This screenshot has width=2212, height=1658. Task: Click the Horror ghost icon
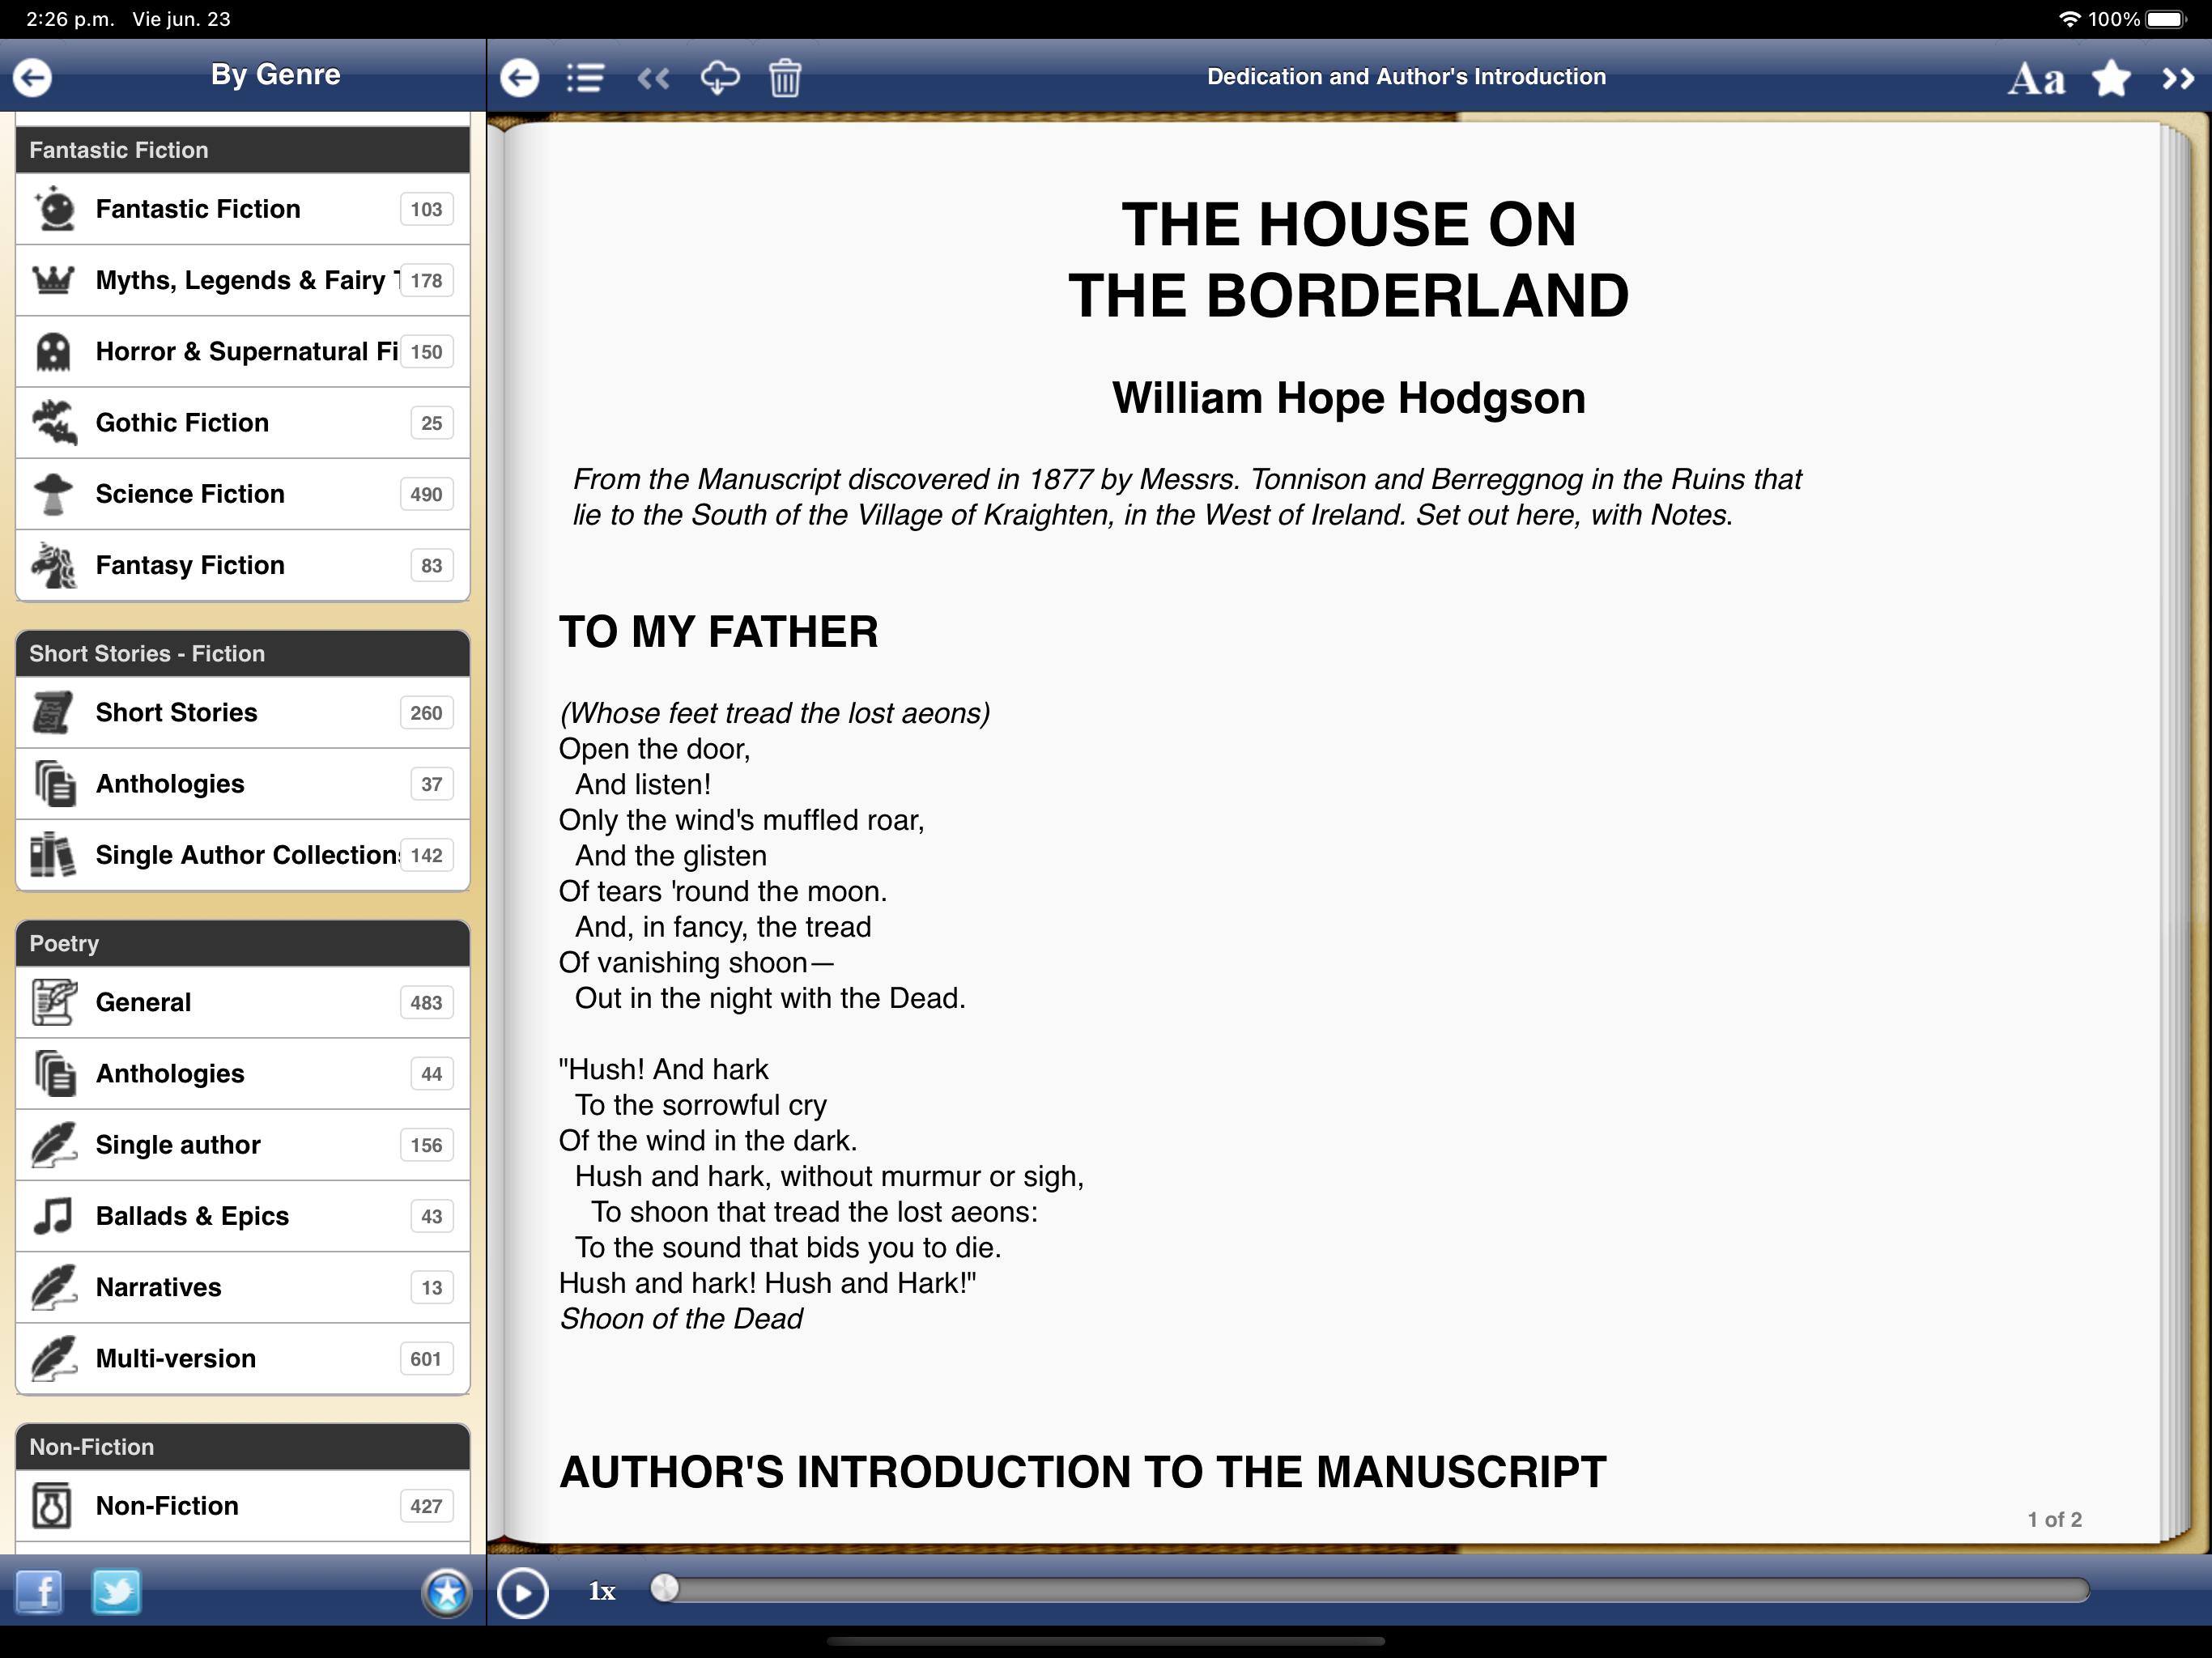(x=53, y=352)
